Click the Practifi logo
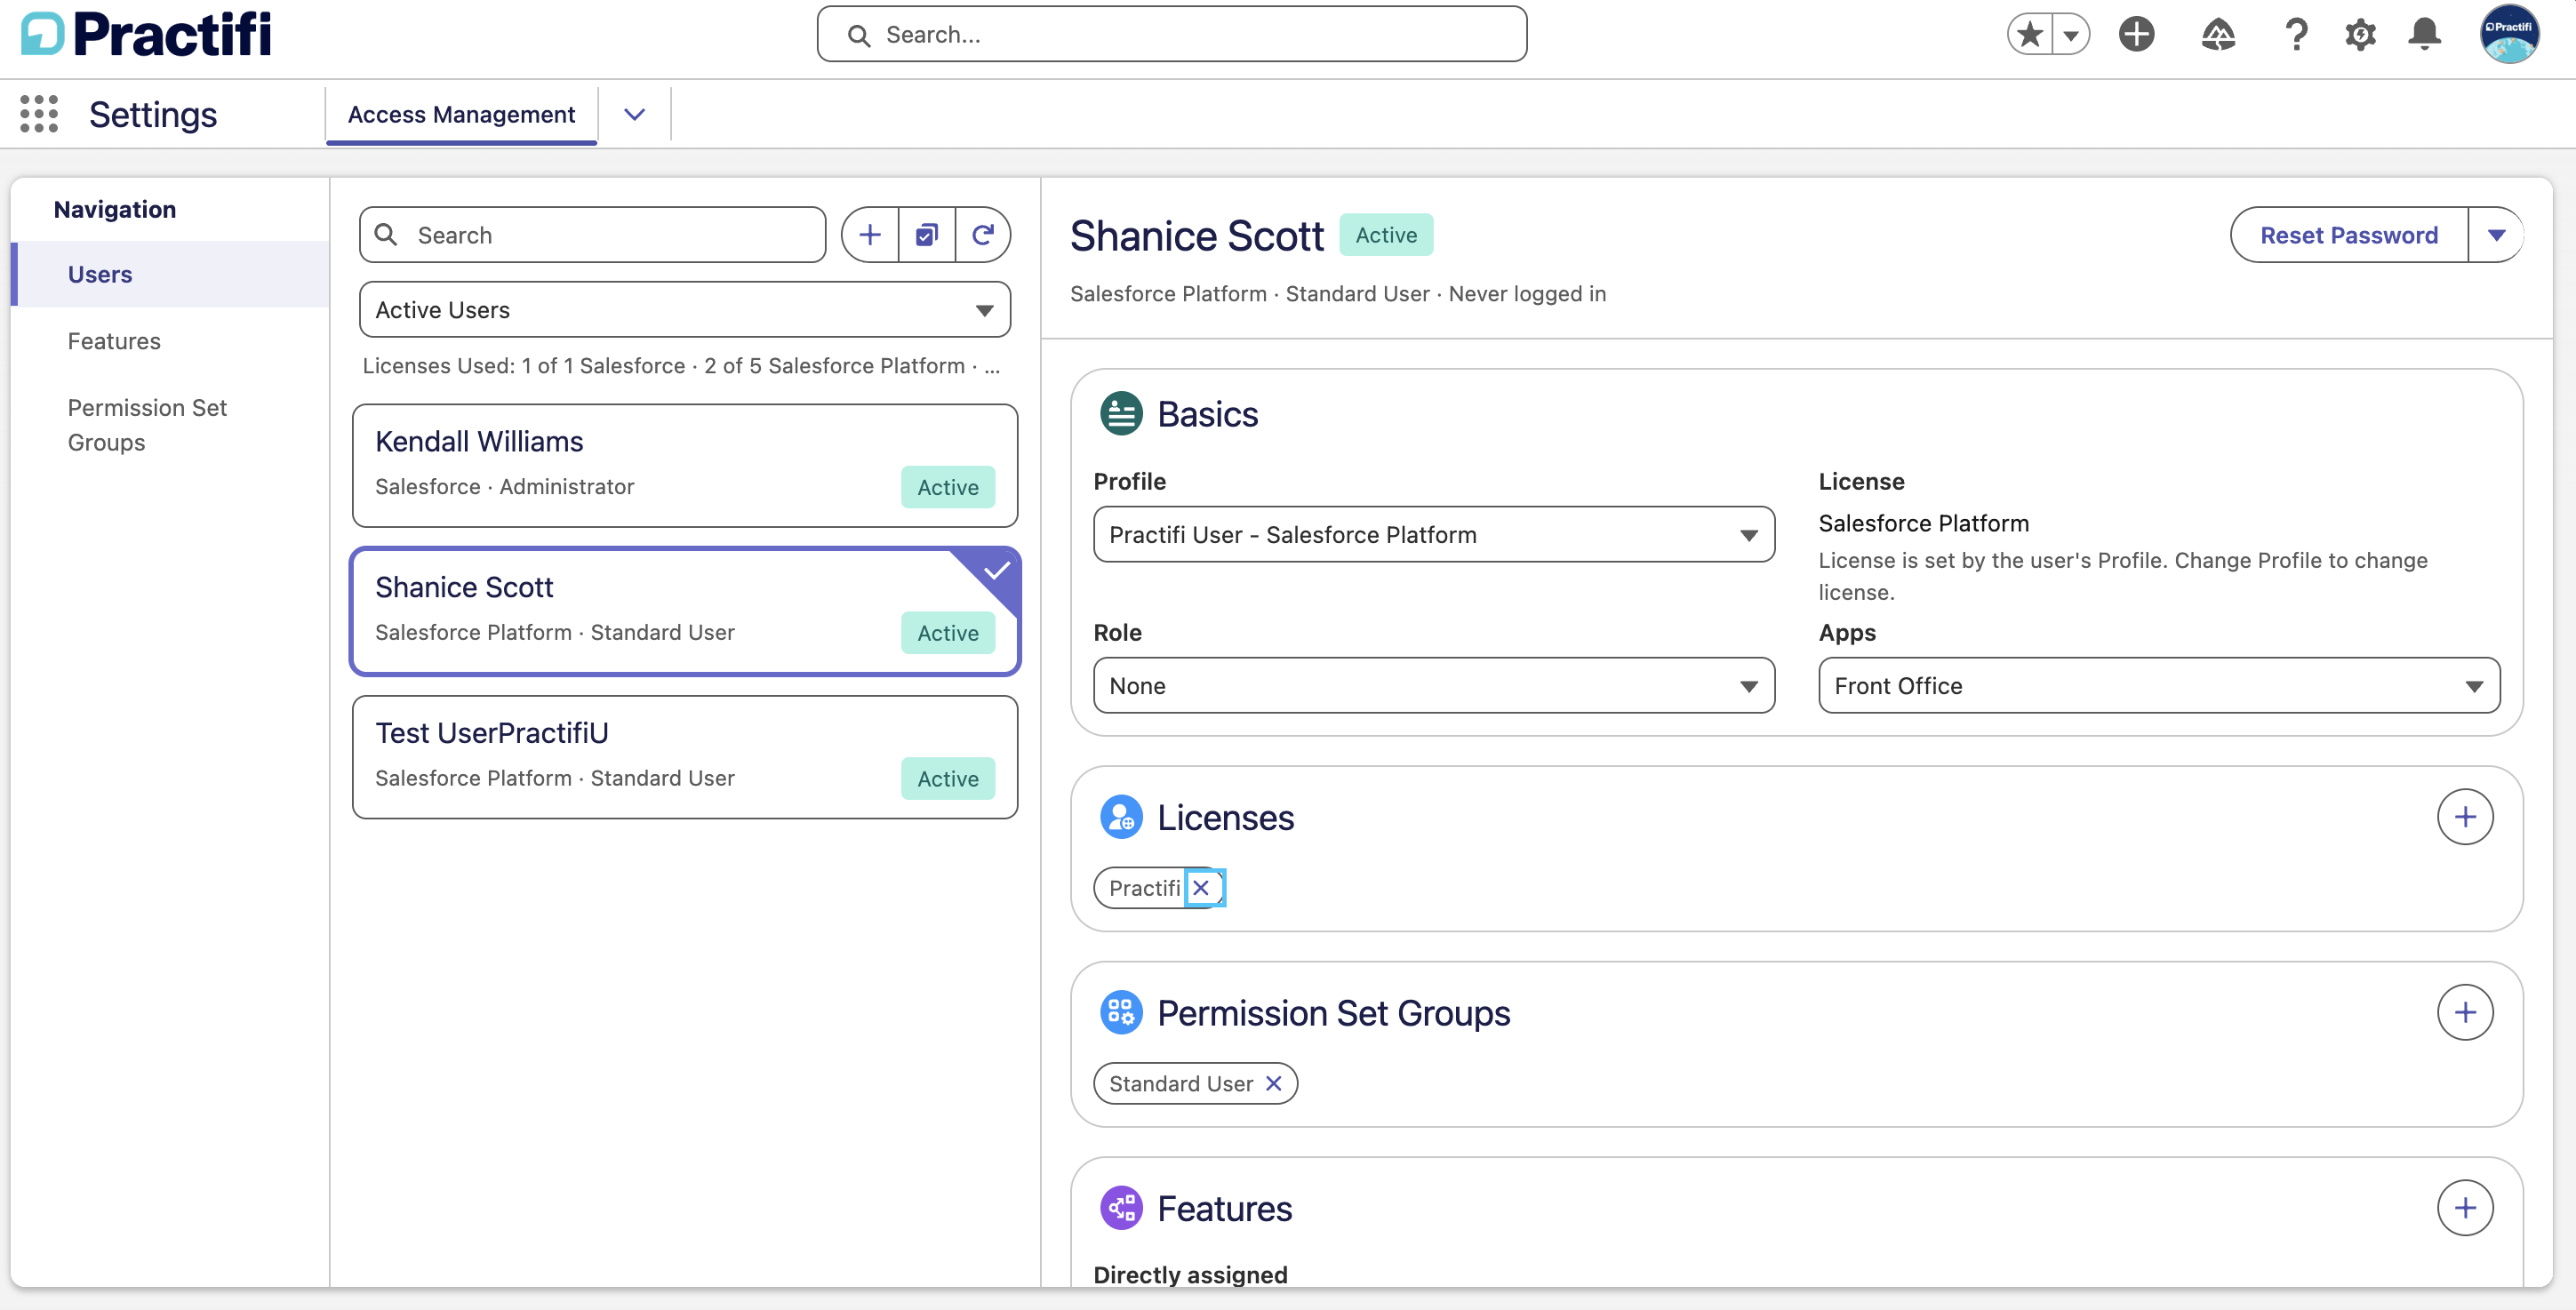 pos(146,34)
